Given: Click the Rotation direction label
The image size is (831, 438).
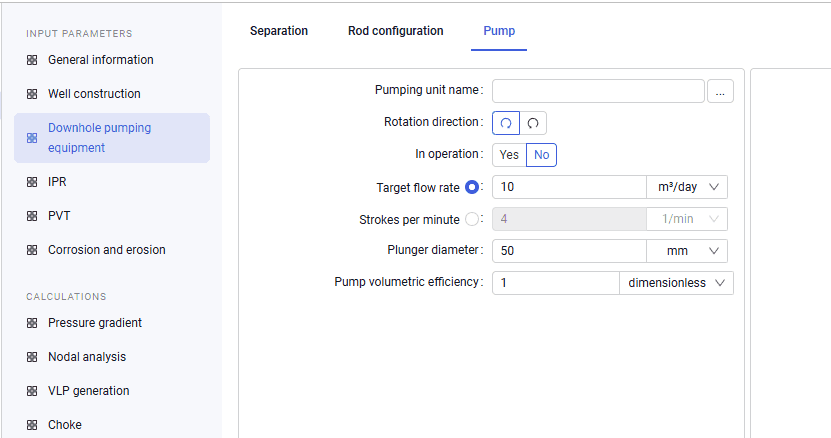Looking at the screenshot, I should pyautogui.click(x=434, y=122).
